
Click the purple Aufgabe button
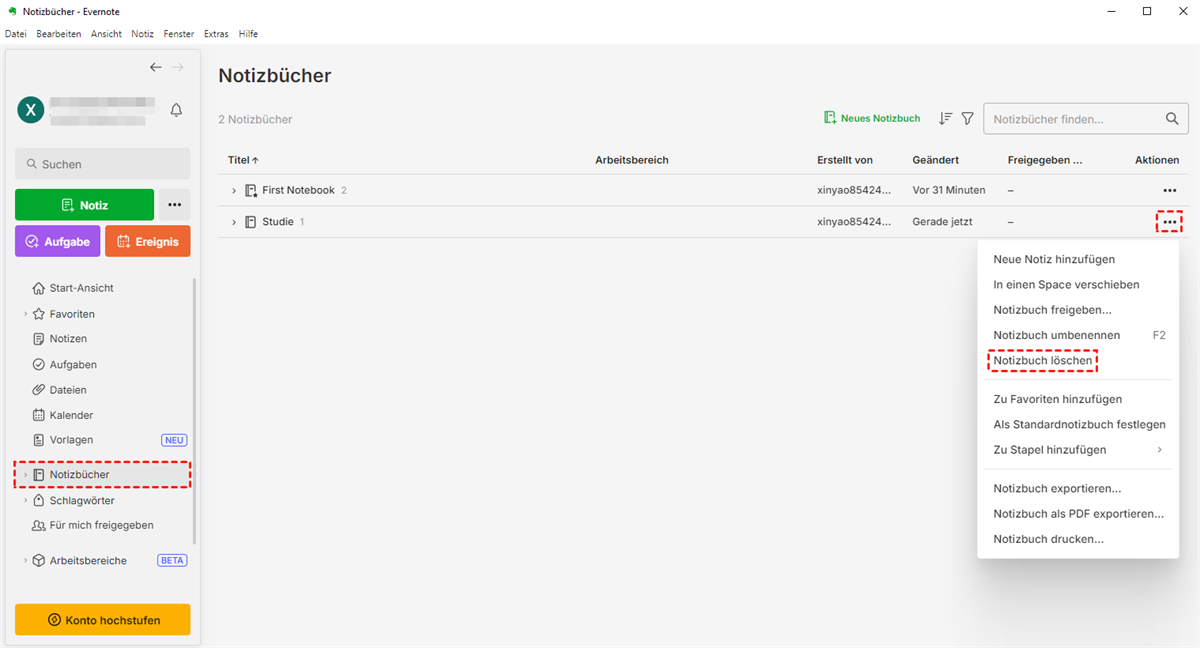coord(57,241)
